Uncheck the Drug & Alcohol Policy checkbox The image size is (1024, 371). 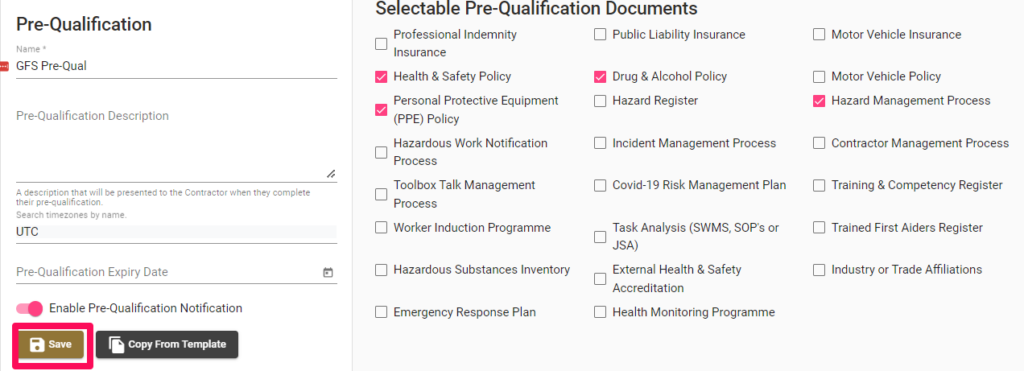[x=600, y=77]
